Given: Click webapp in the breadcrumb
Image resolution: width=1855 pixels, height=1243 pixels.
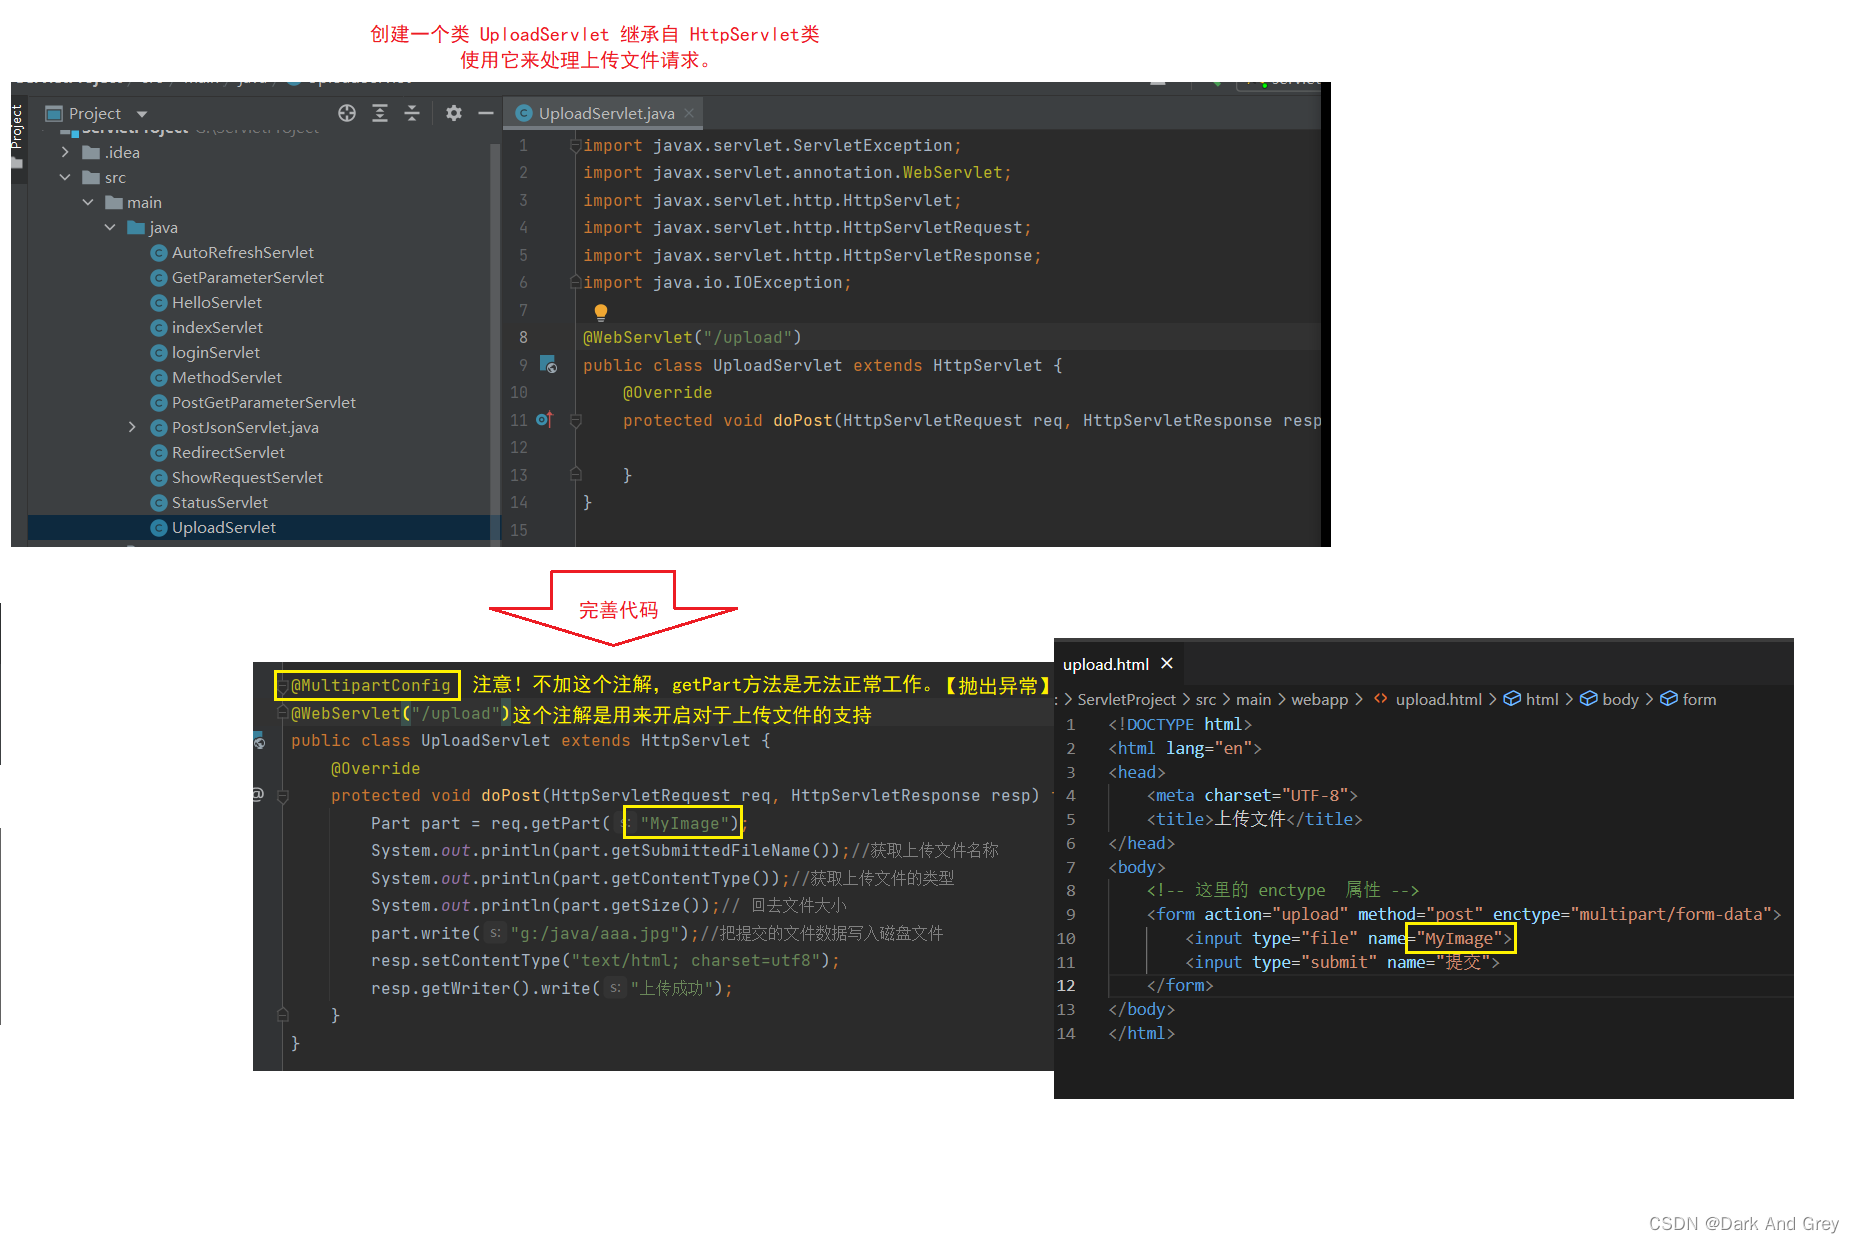Looking at the screenshot, I should coord(1319,699).
